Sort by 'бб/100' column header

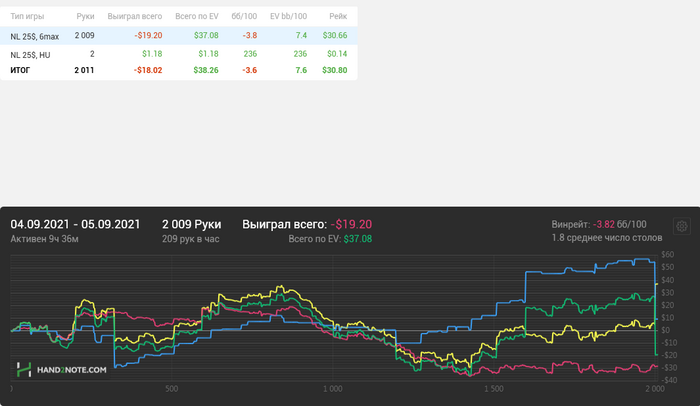click(244, 16)
